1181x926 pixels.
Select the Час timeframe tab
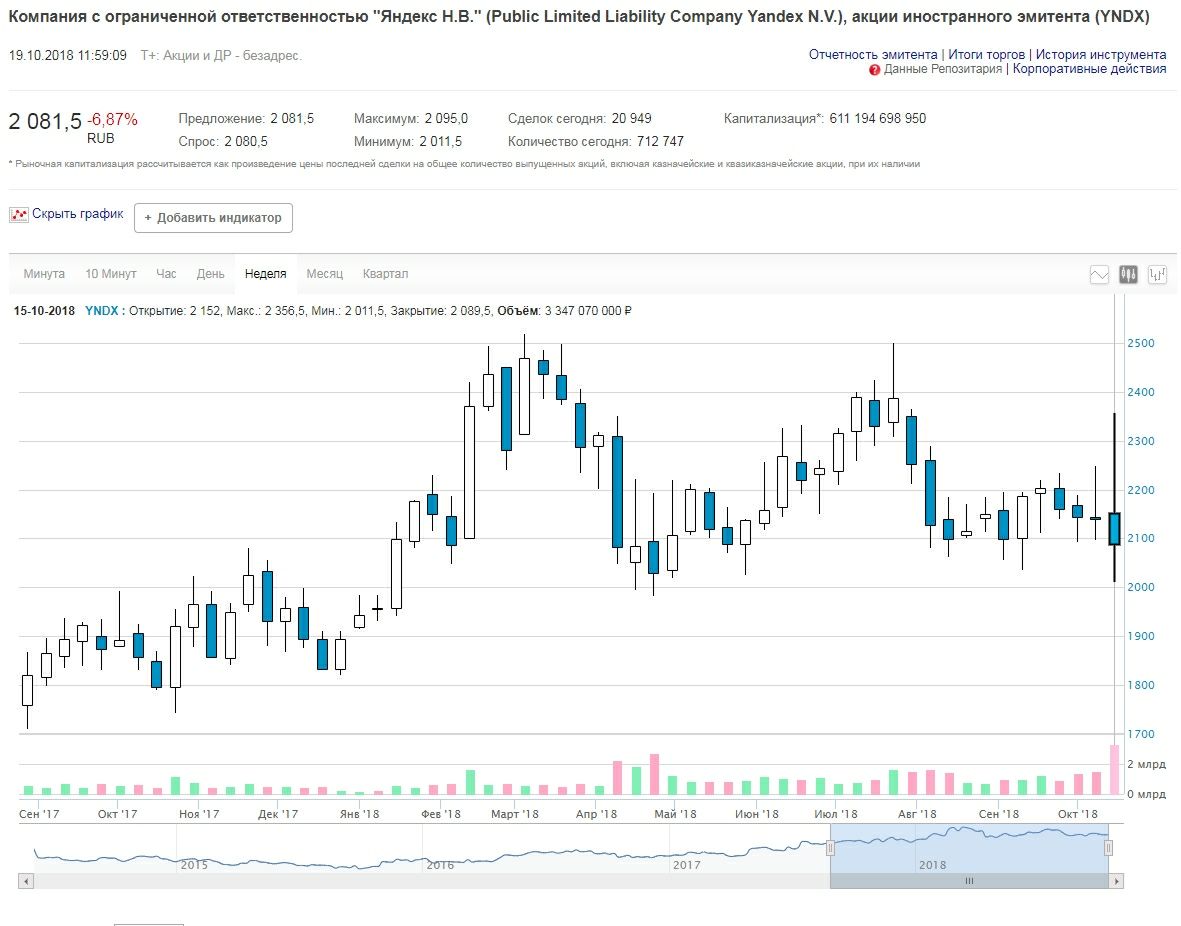(166, 274)
